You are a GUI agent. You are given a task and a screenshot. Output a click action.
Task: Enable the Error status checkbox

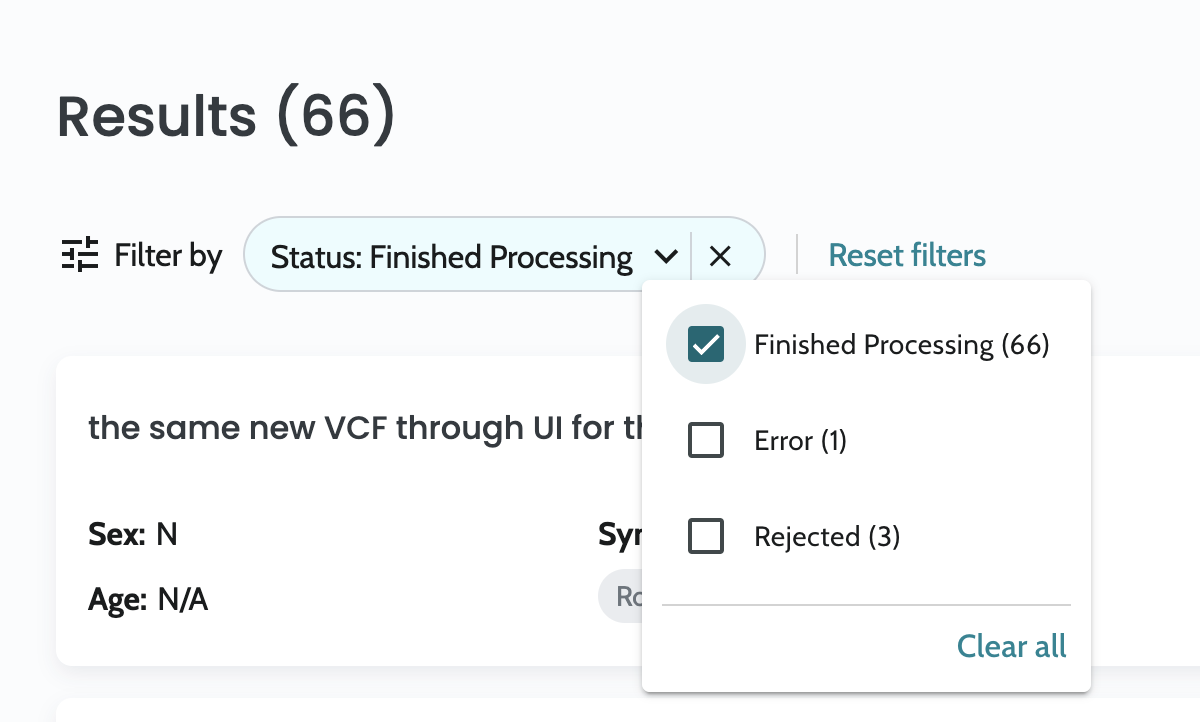pos(706,441)
